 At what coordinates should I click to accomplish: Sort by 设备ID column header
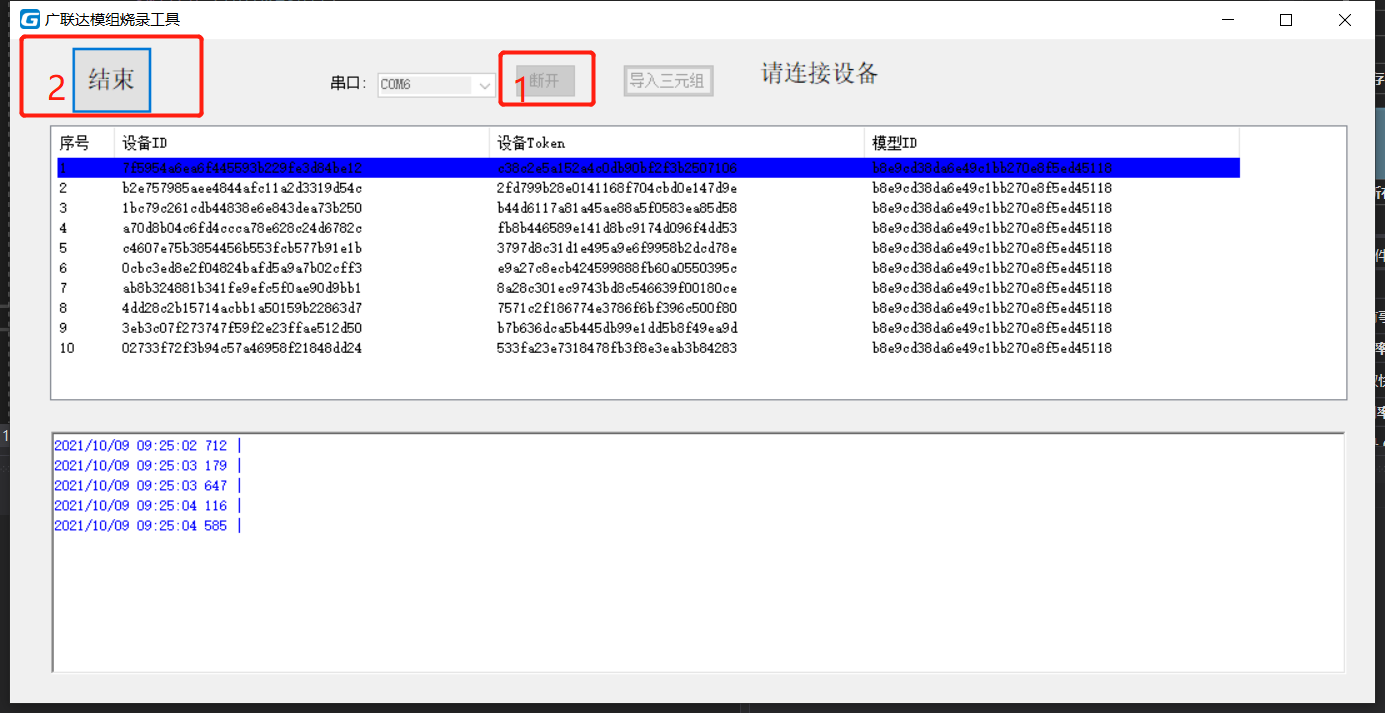[145, 143]
